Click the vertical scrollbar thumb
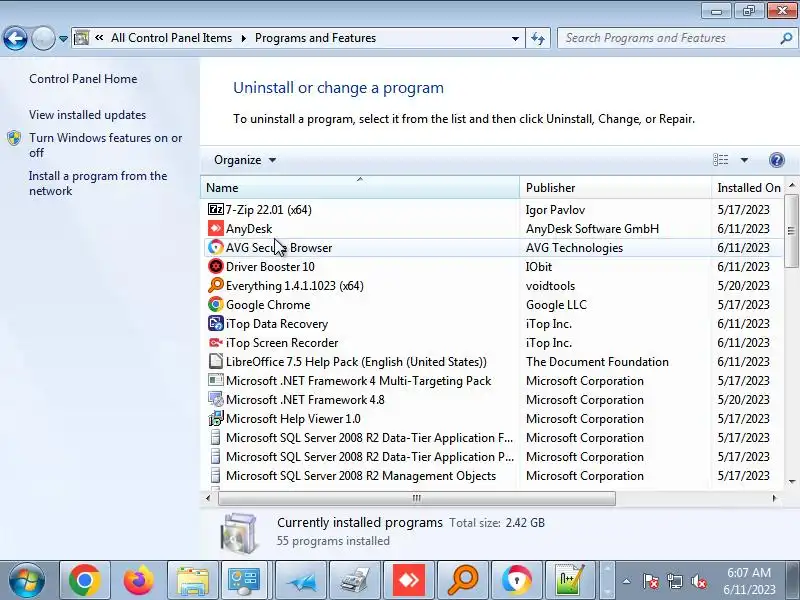This screenshot has height=600, width=800. (791, 230)
